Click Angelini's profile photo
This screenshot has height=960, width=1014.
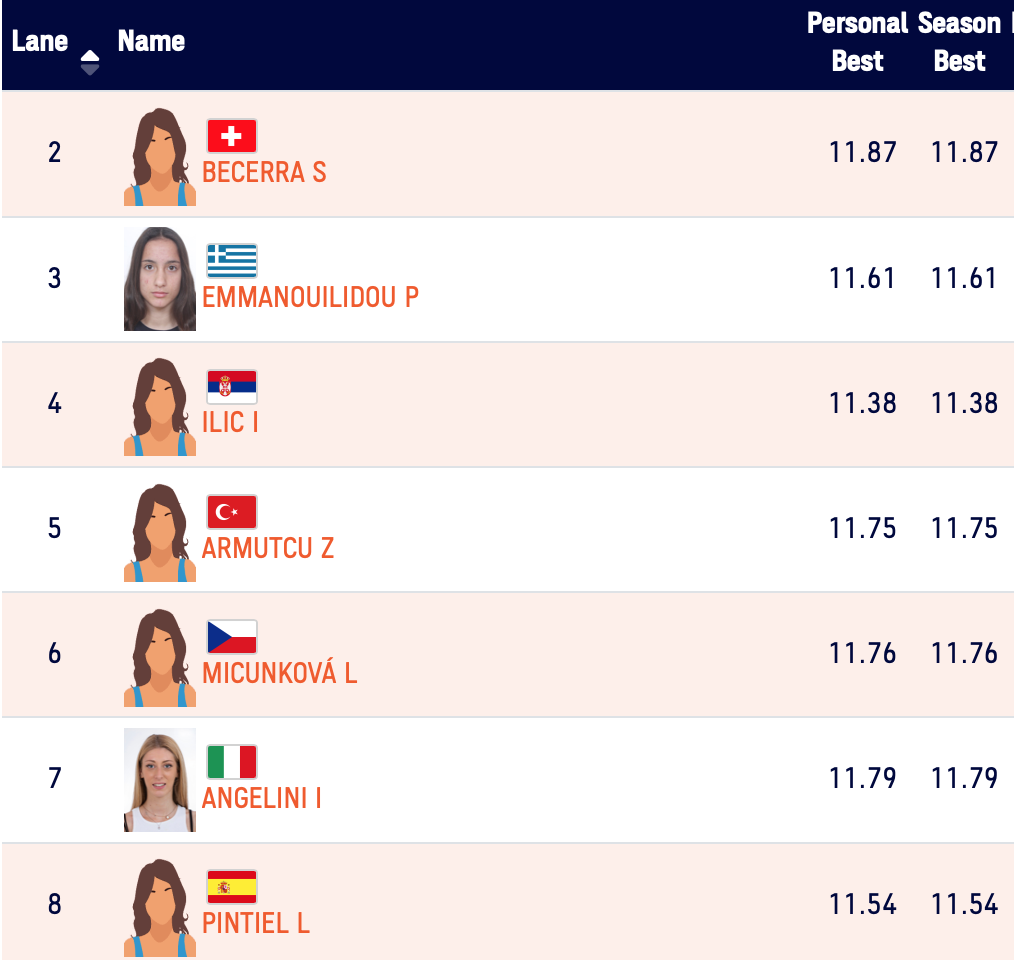(159, 780)
